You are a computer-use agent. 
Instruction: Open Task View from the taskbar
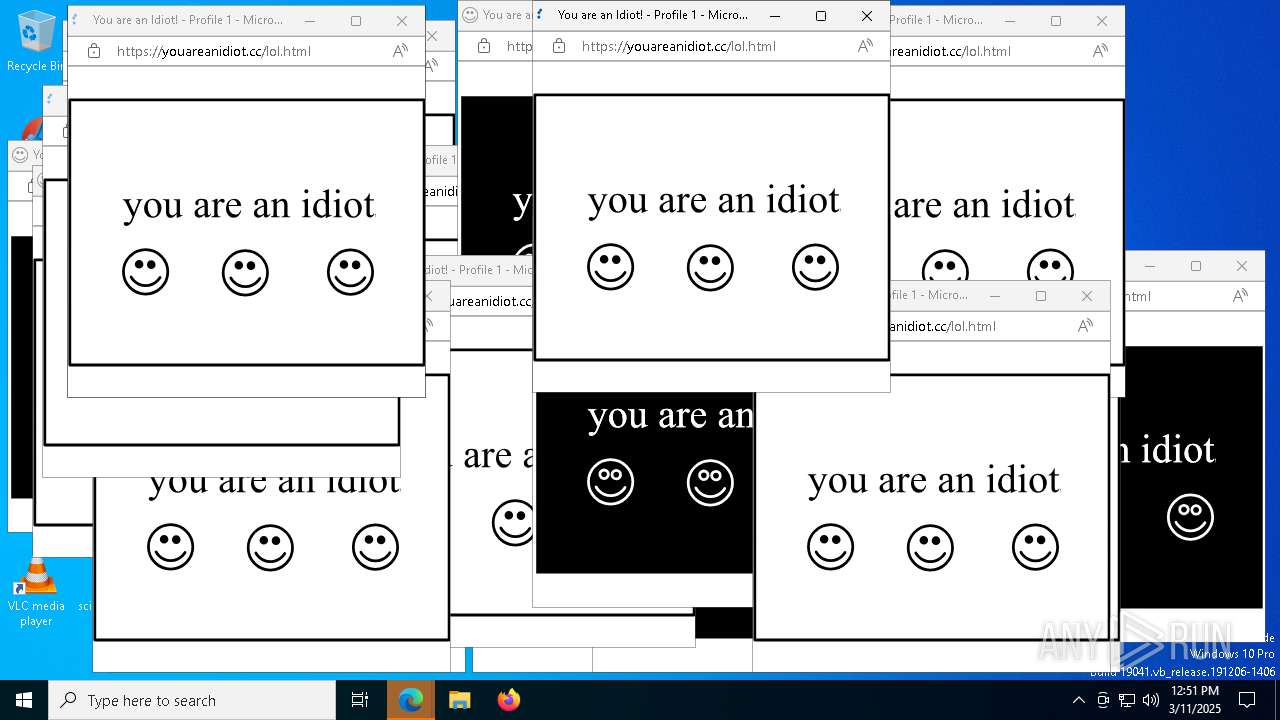click(x=360, y=700)
